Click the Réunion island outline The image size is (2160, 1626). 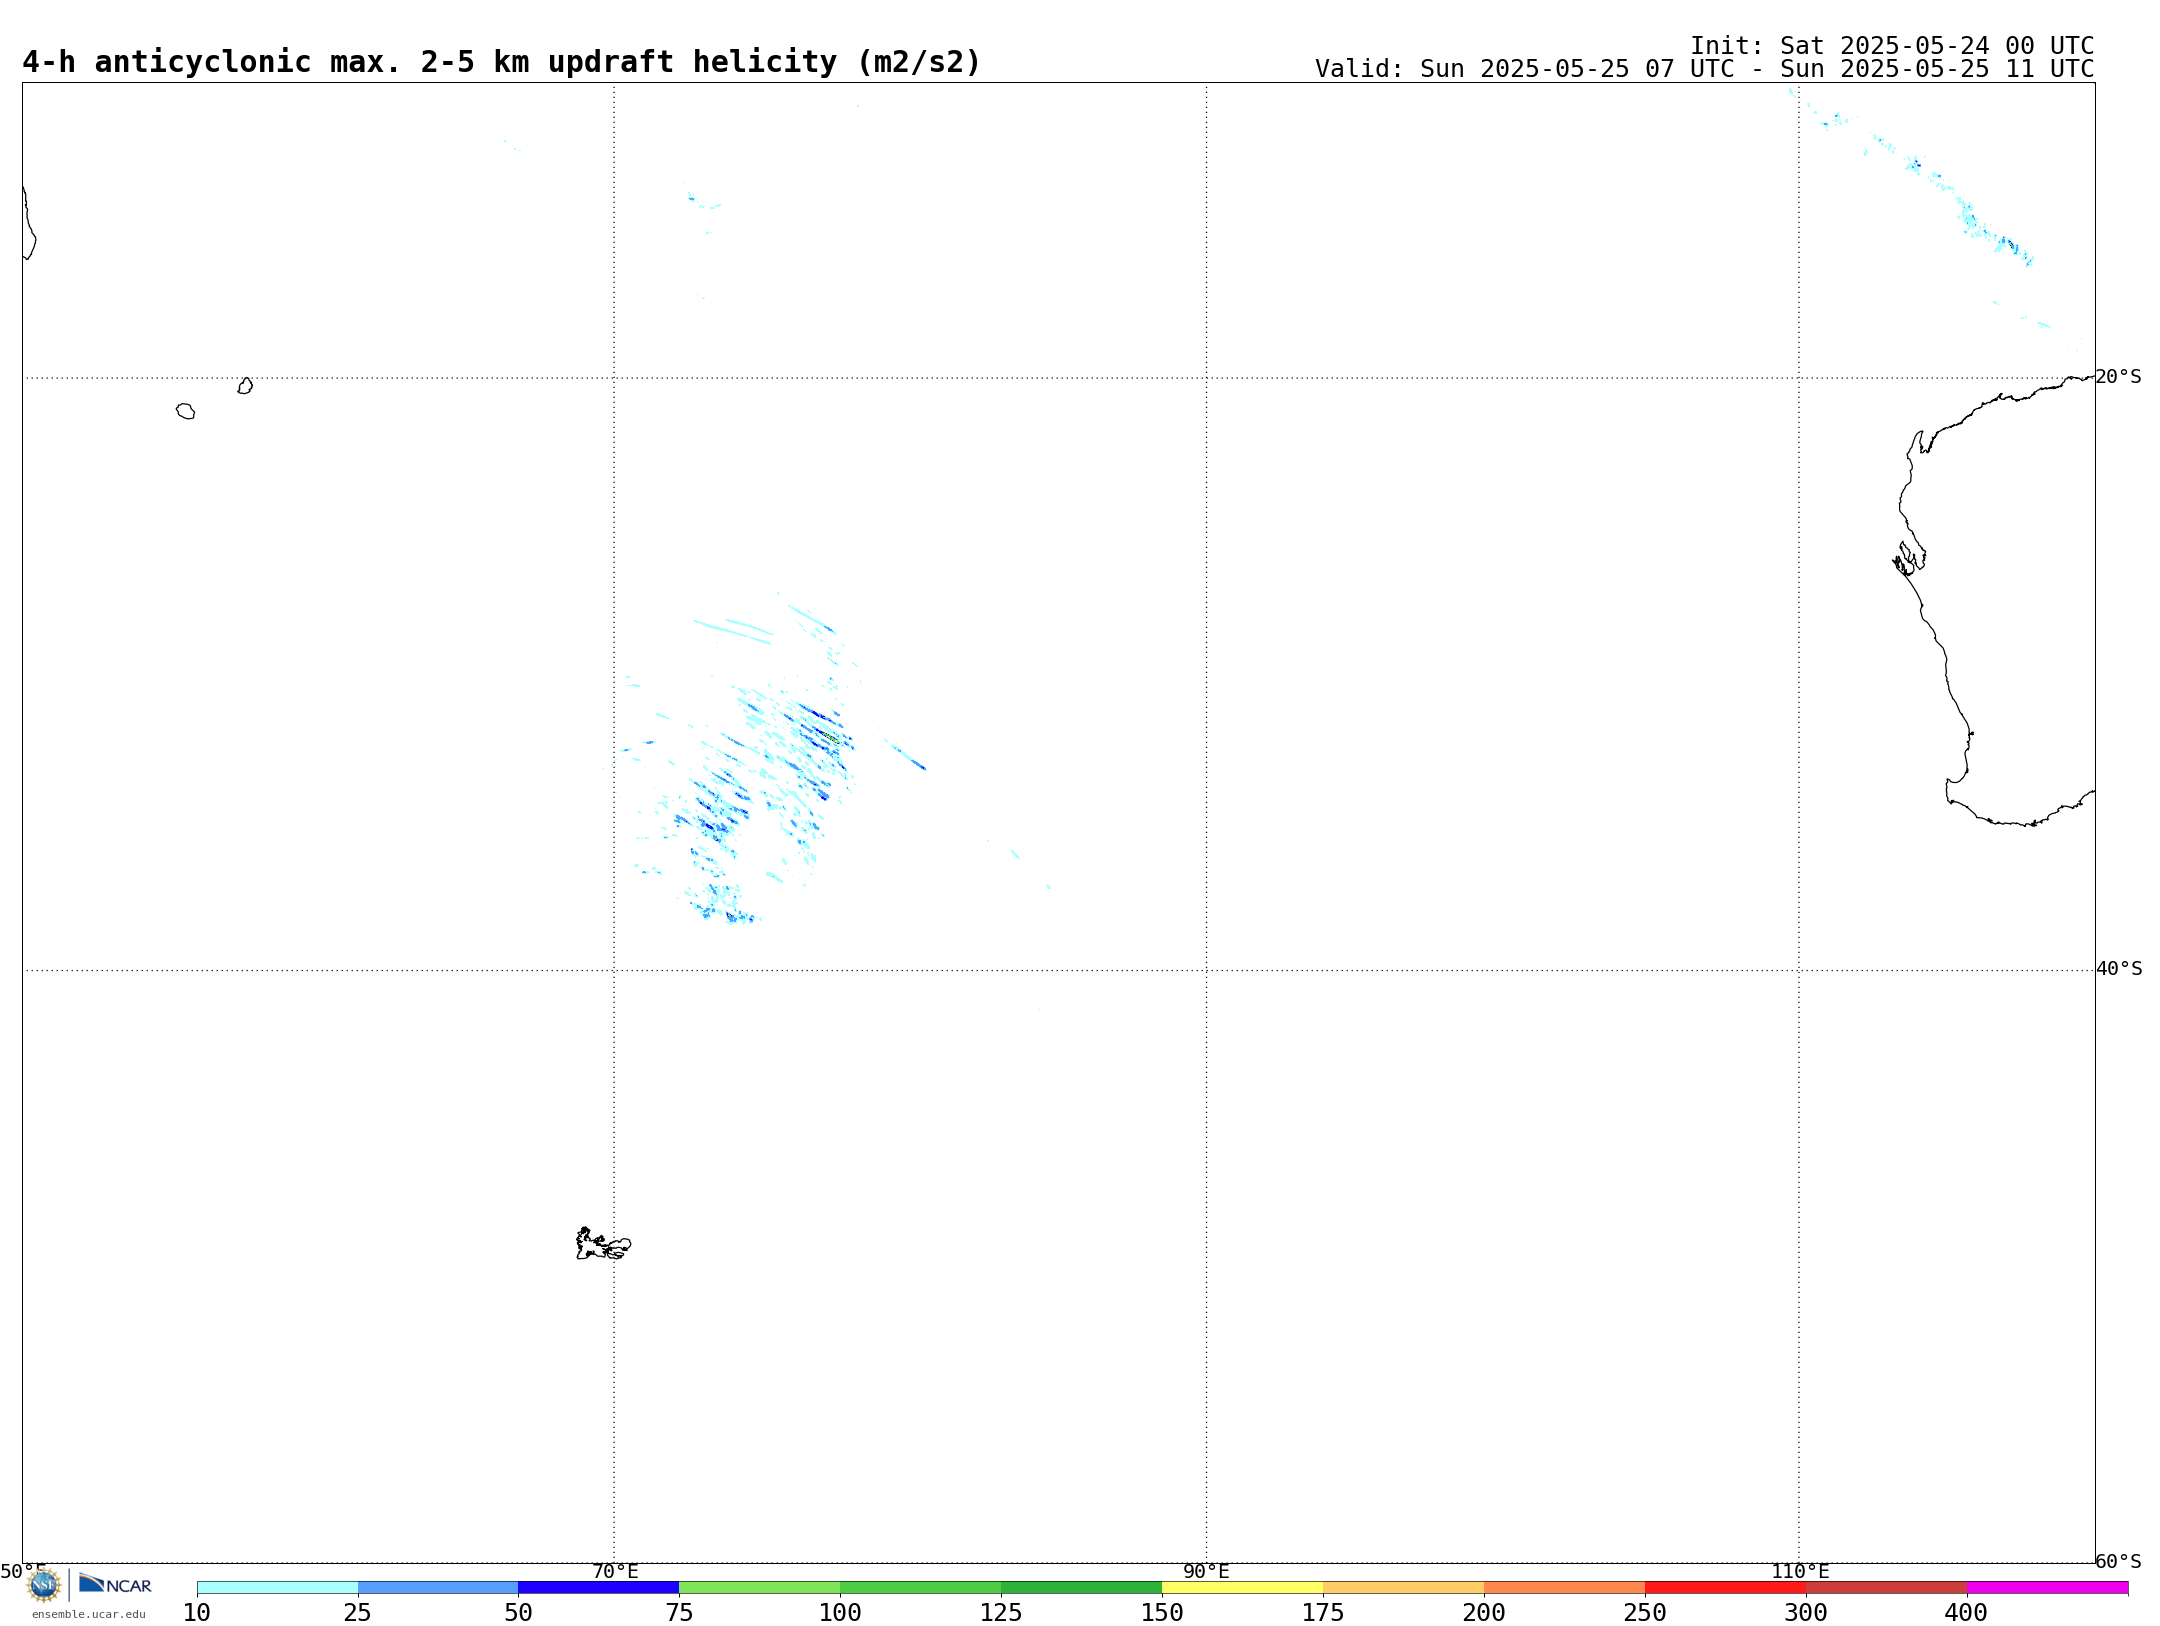click(x=186, y=411)
